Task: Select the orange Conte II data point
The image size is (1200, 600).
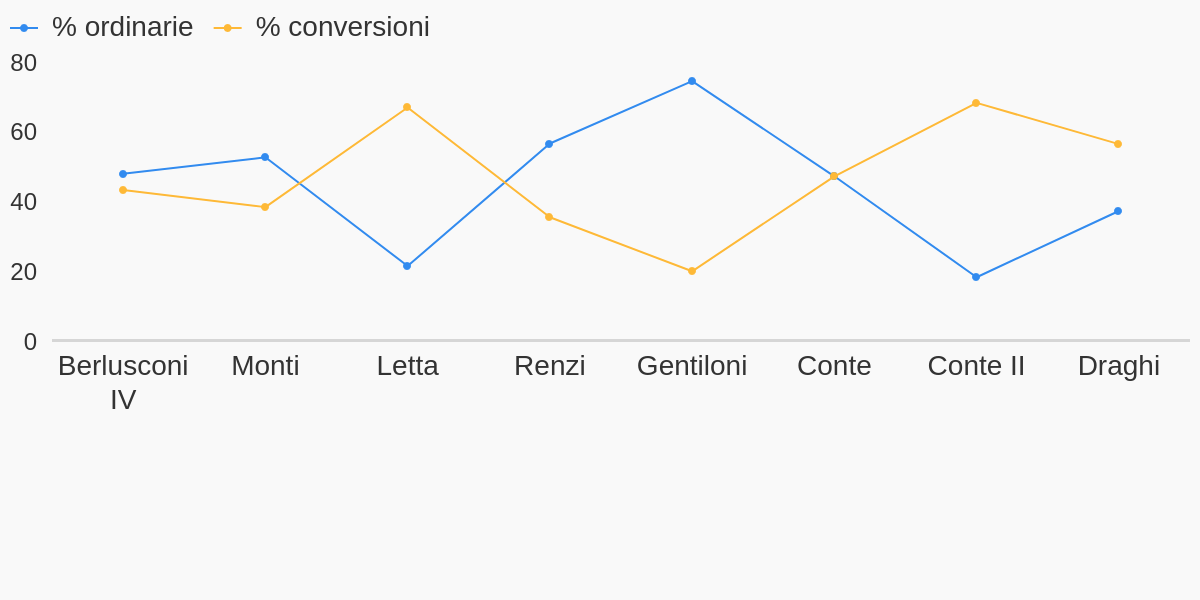Action: [x=976, y=103]
